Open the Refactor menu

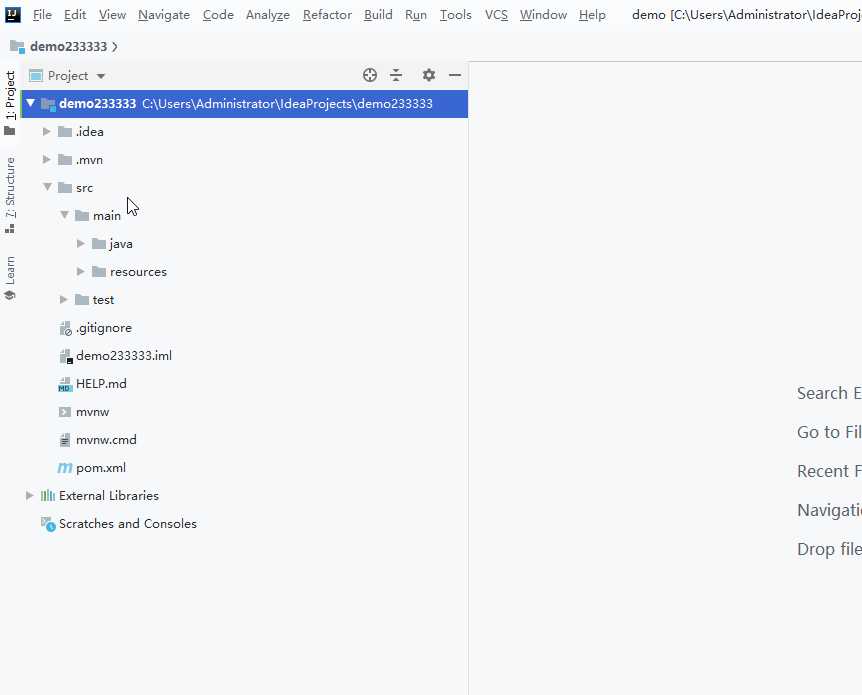coord(327,15)
